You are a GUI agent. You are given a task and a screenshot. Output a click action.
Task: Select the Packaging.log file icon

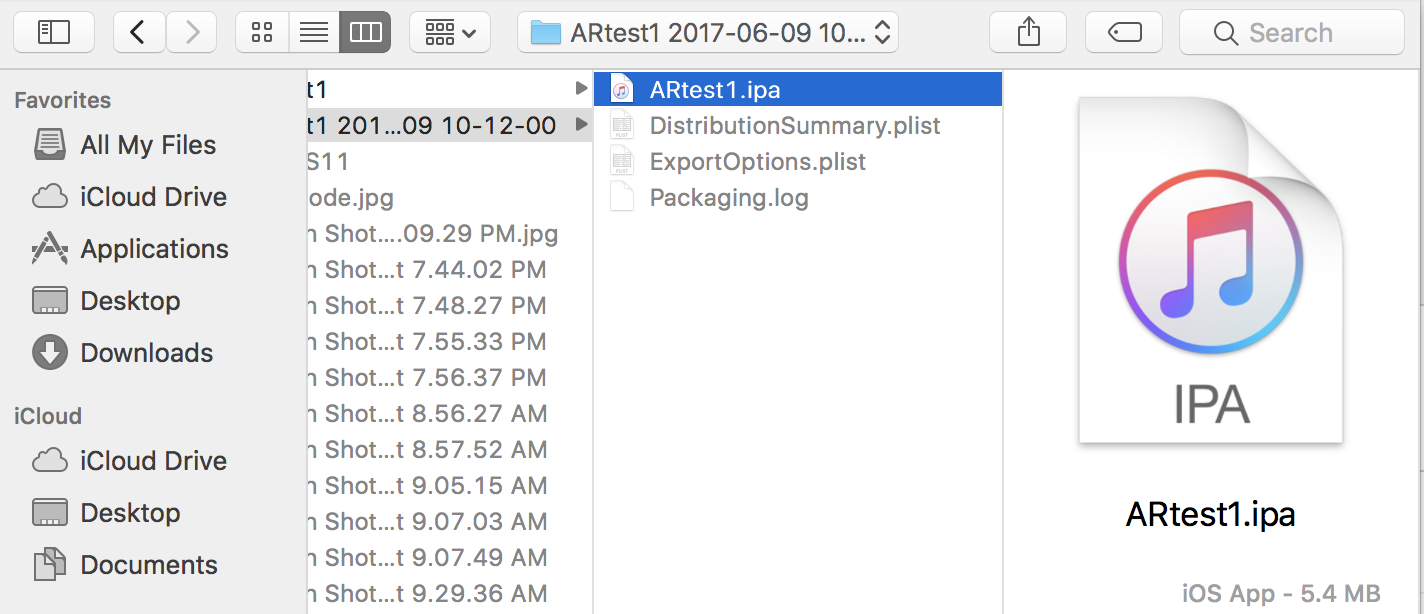[622, 198]
